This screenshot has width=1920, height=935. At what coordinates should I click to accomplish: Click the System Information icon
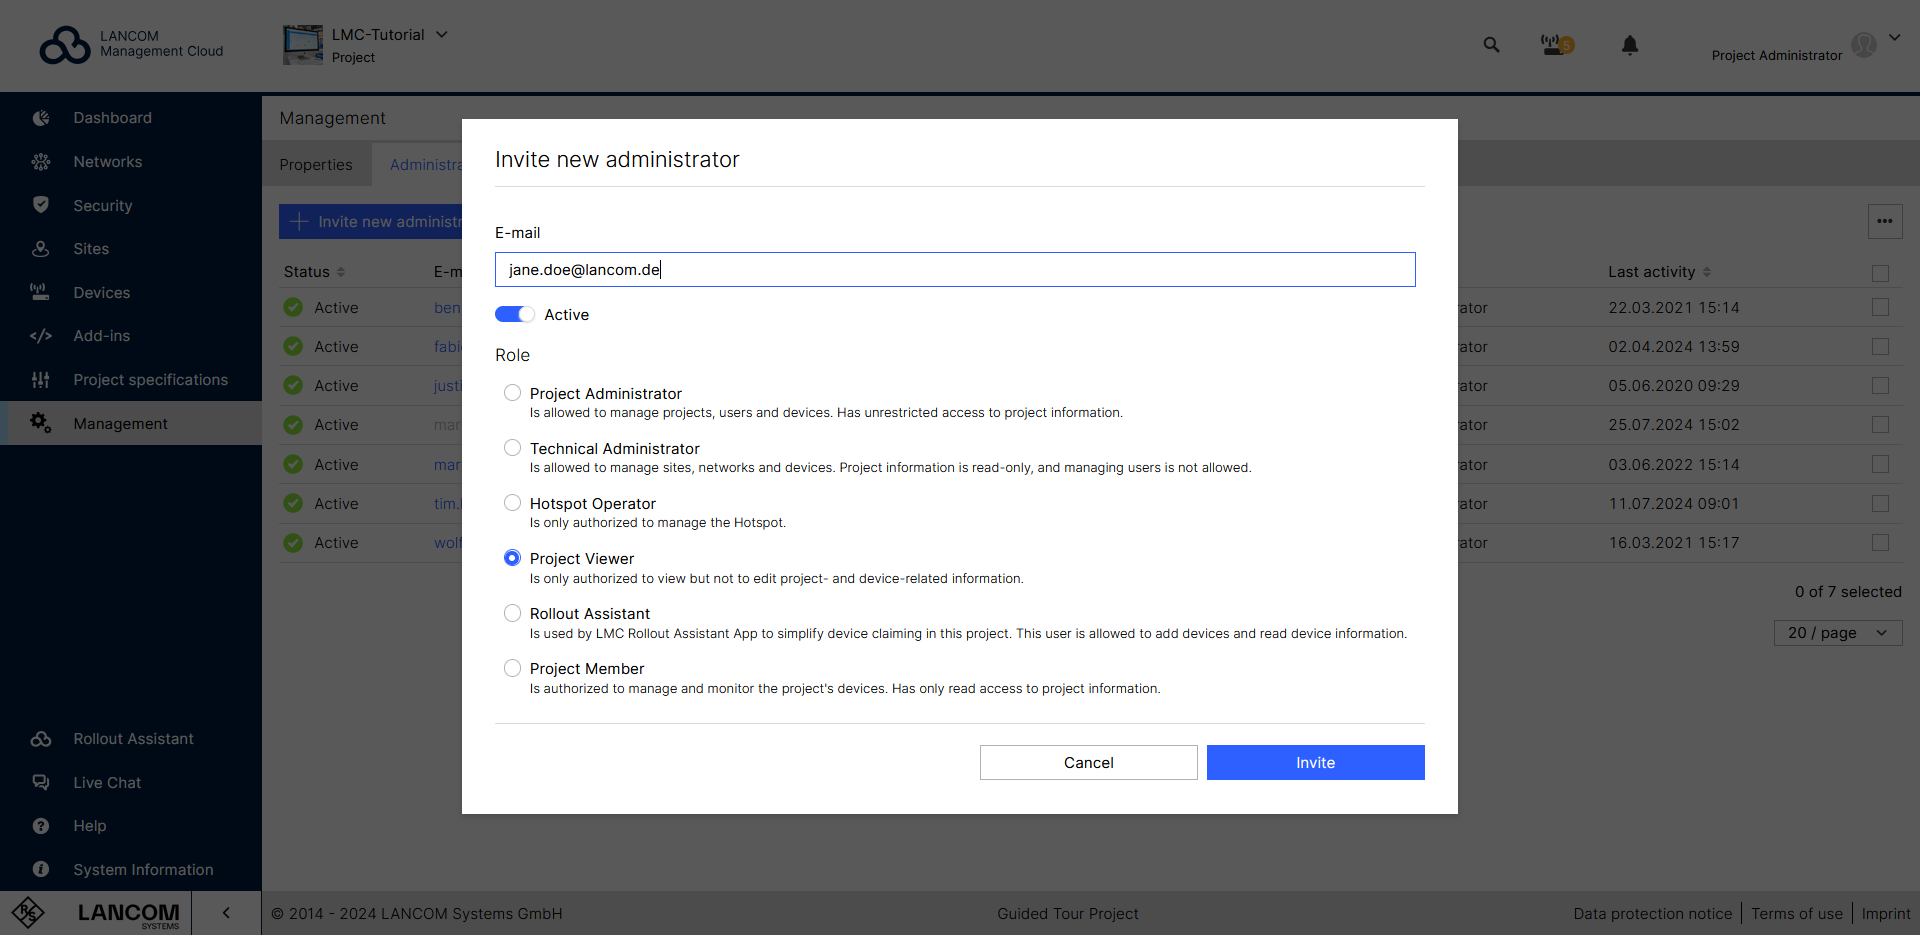(x=41, y=869)
